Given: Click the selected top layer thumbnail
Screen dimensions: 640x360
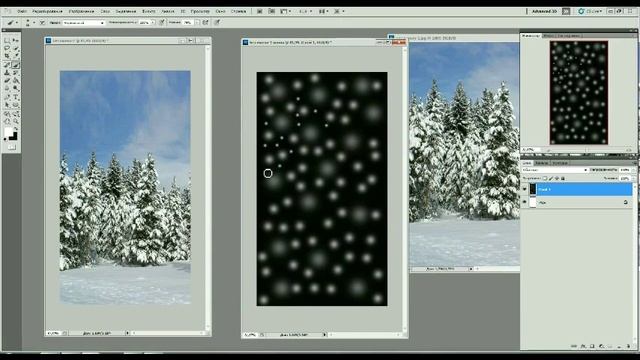Looking at the screenshot, I should pos(533,189).
